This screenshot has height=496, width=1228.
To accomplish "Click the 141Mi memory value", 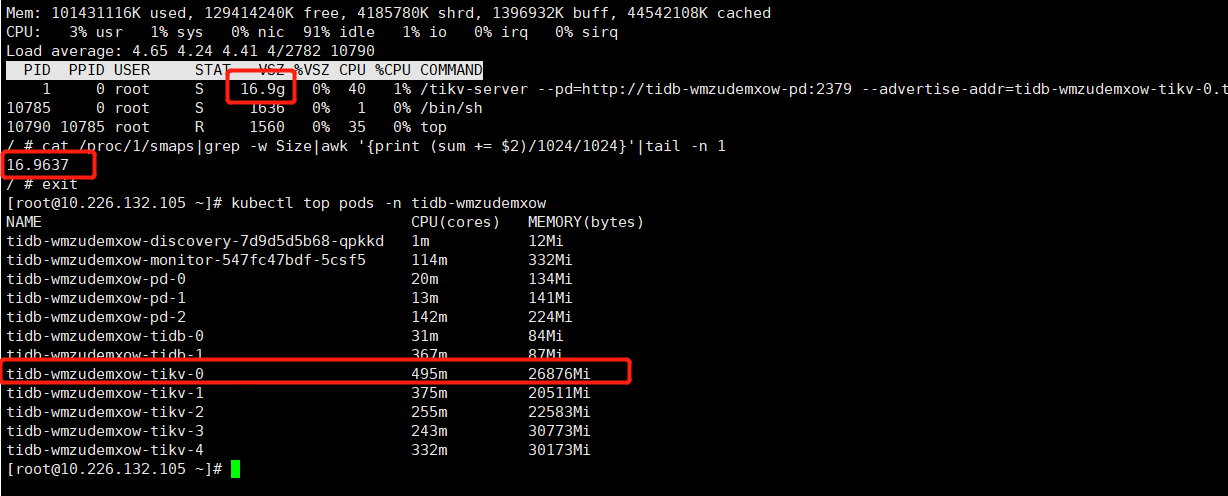I will pyautogui.click(x=550, y=298).
